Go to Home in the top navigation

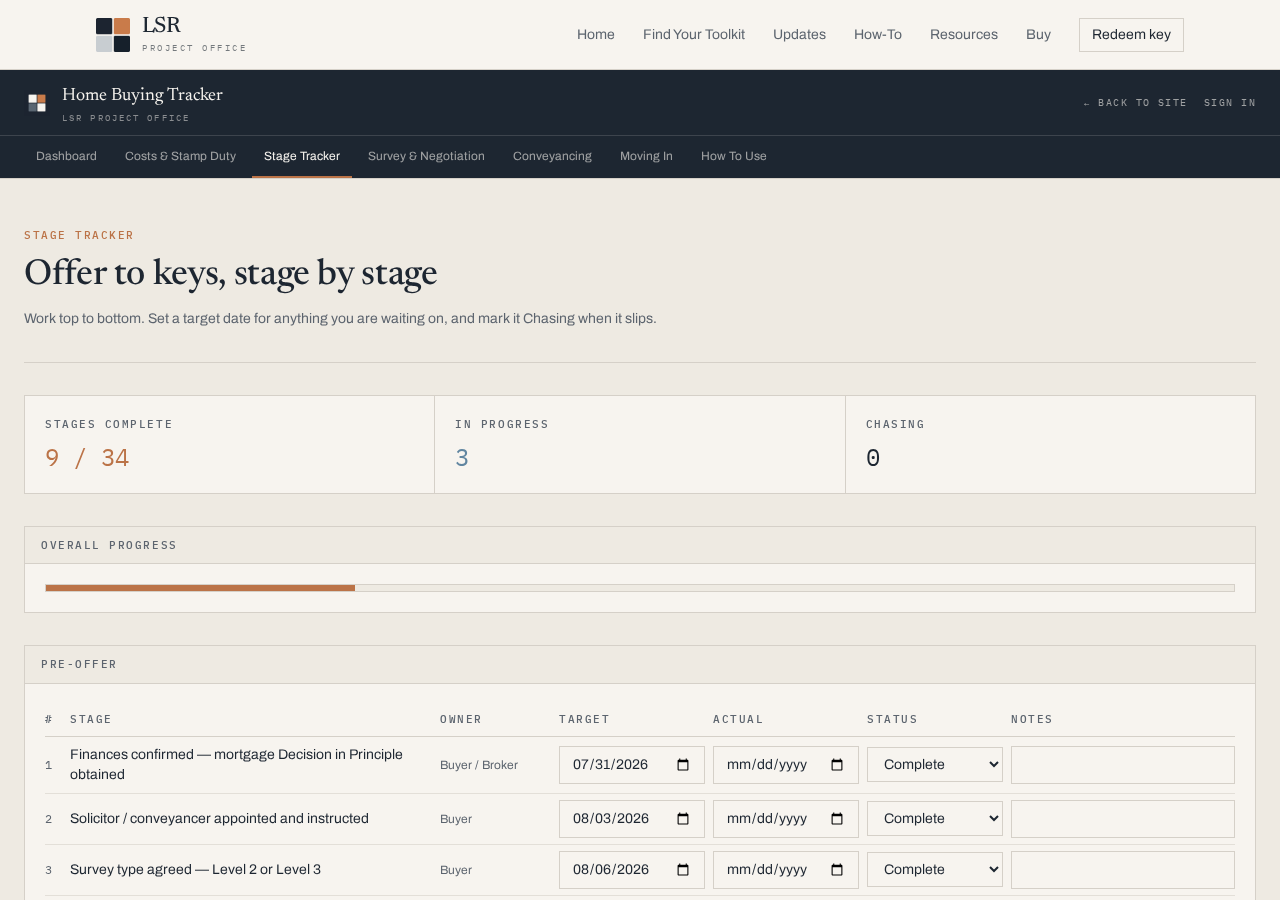[x=596, y=35]
